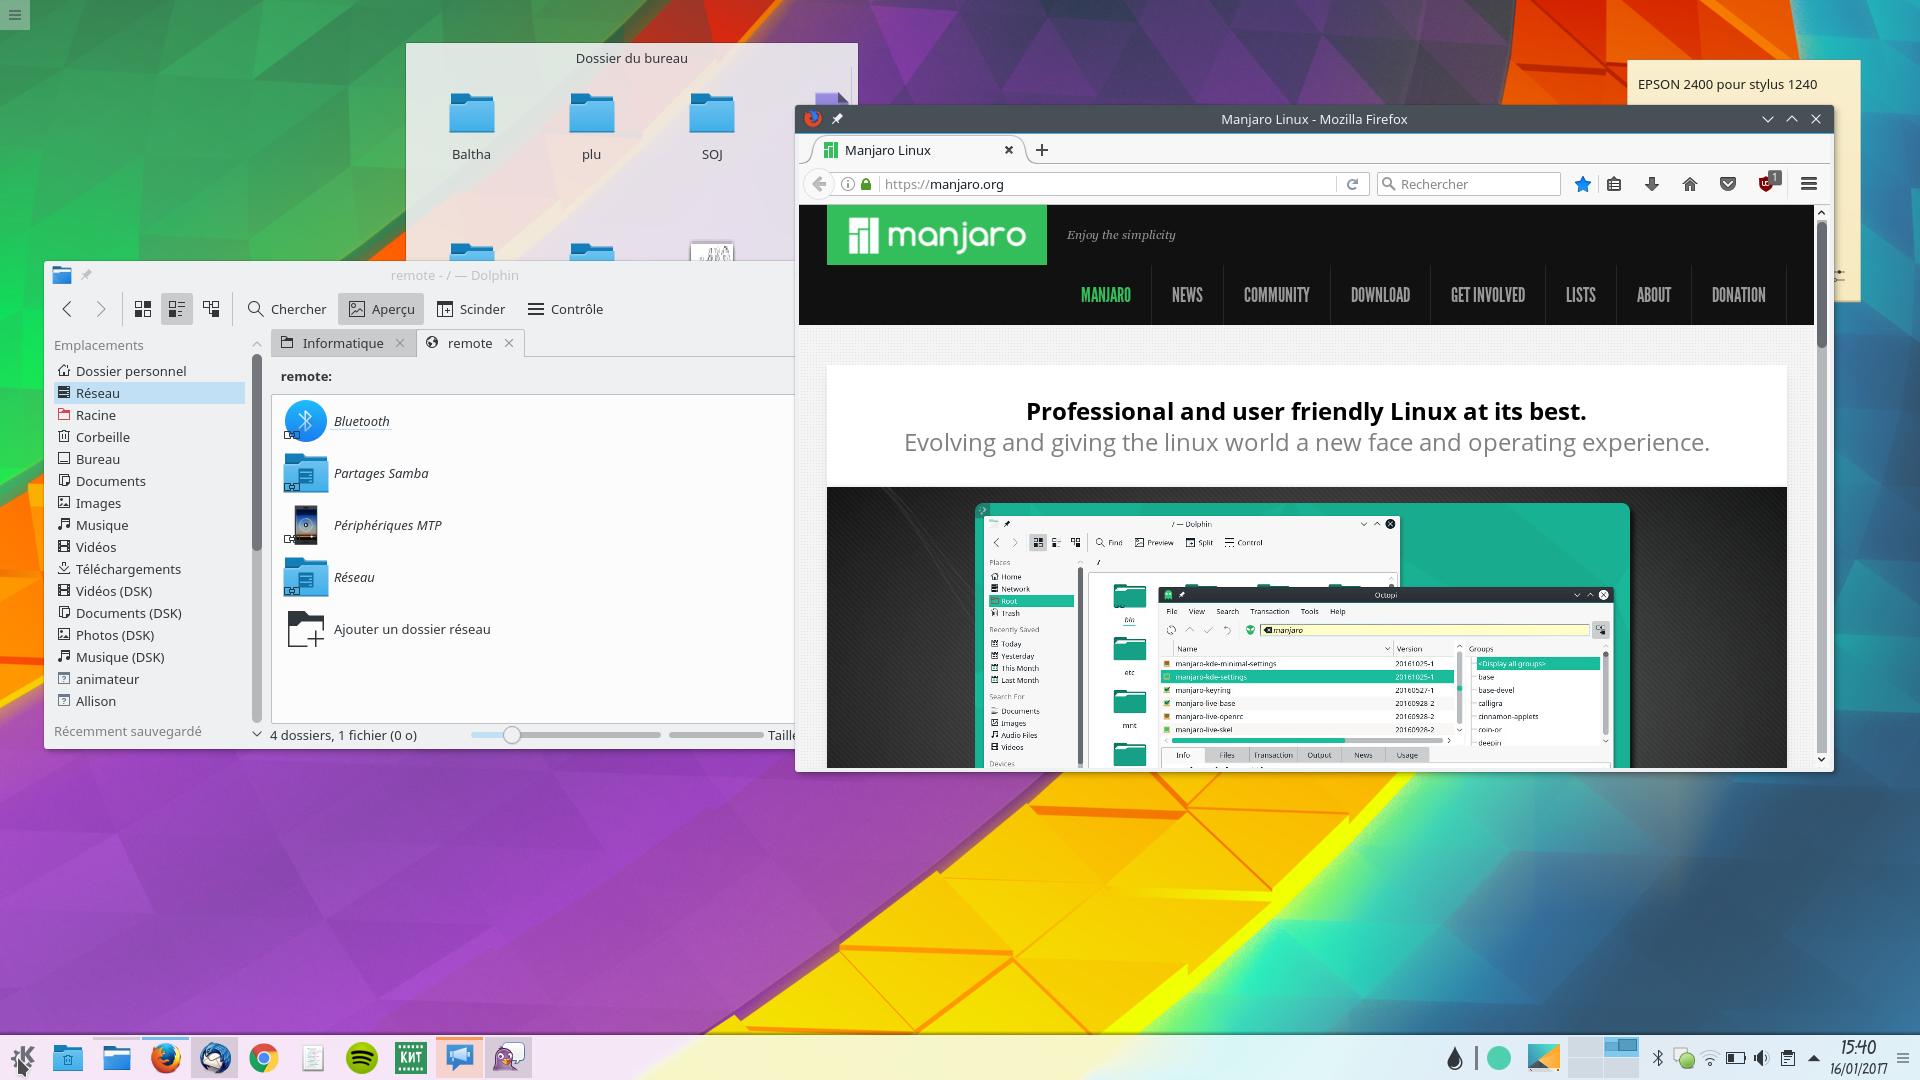Show Firefox bookmarks list icon
This screenshot has height=1080, width=1920.
[1614, 184]
